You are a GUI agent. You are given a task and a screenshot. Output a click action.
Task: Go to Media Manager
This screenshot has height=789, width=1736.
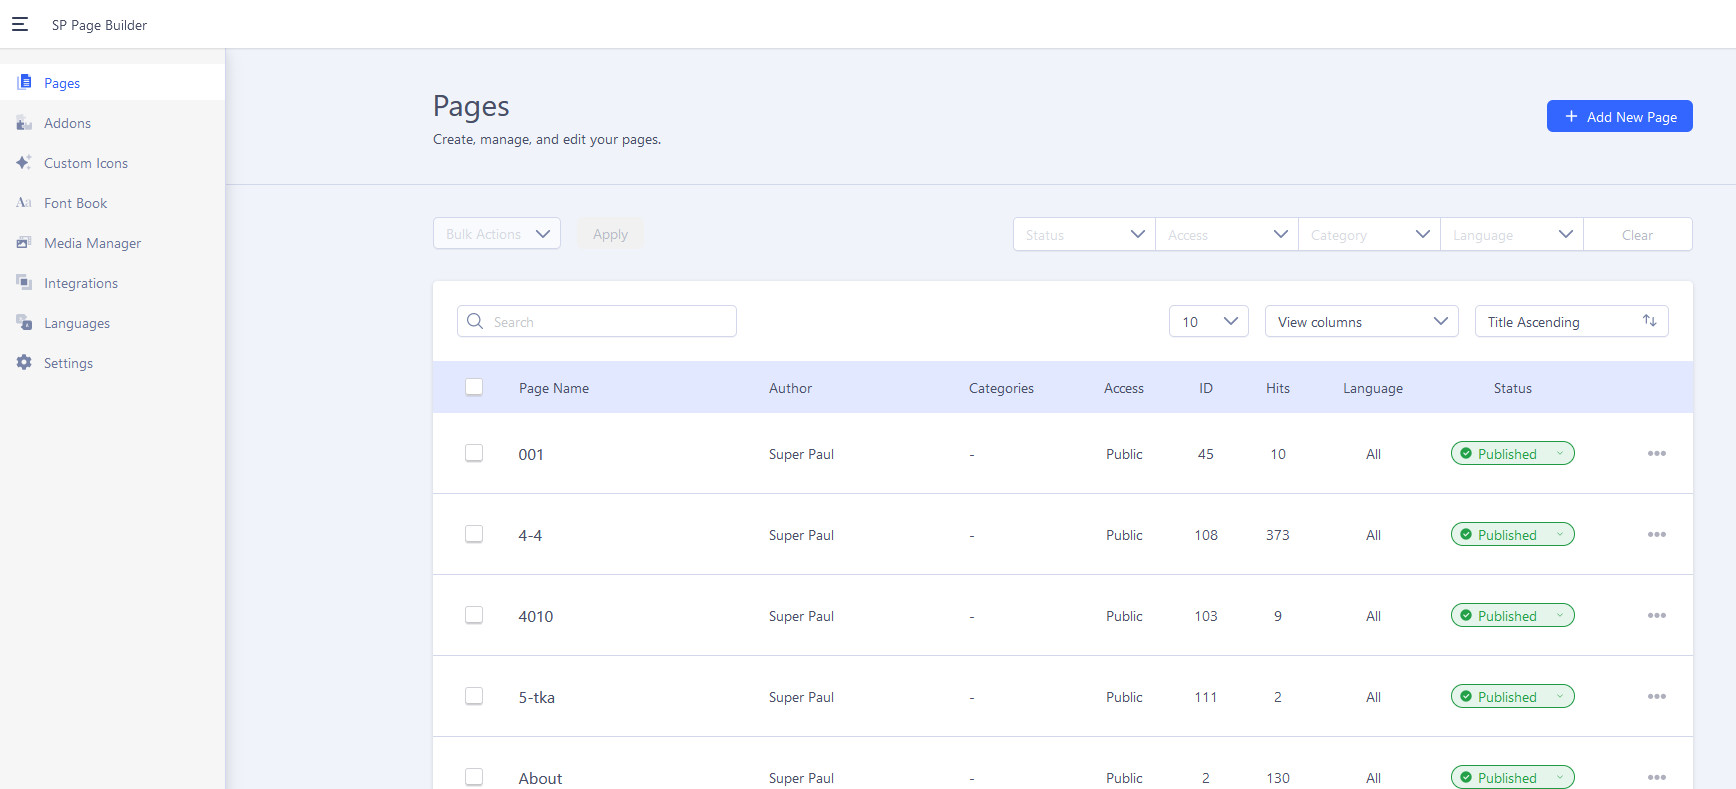click(92, 243)
